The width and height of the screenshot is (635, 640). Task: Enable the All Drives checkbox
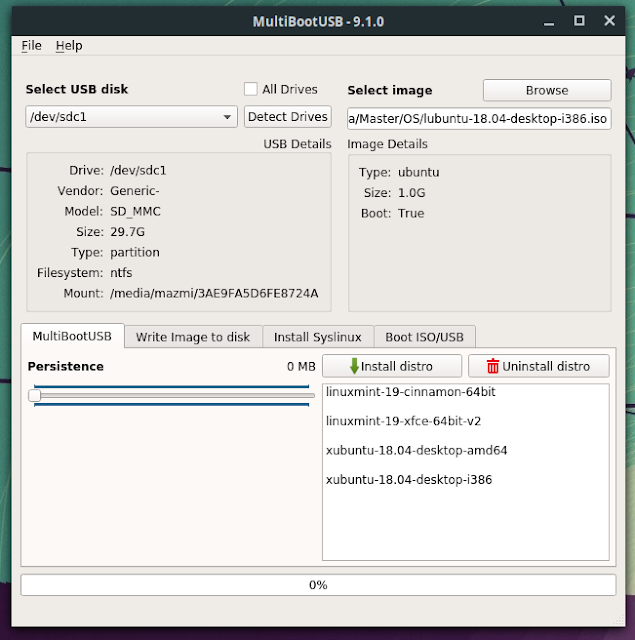pos(251,89)
